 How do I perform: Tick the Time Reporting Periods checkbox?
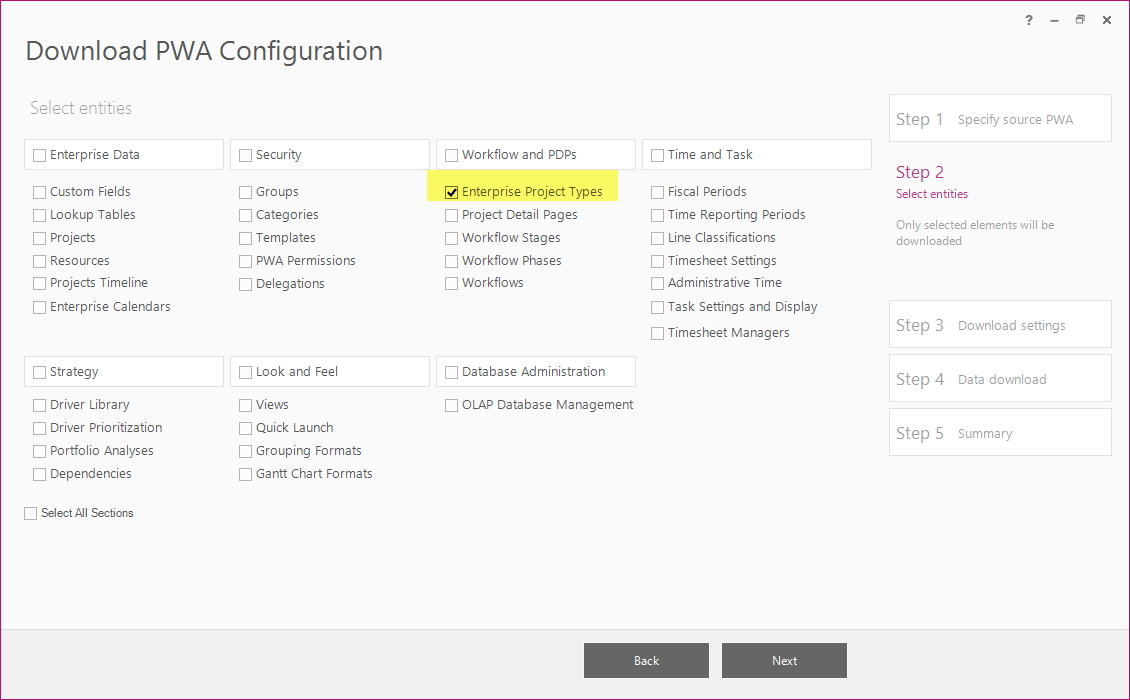click(657, 216)
